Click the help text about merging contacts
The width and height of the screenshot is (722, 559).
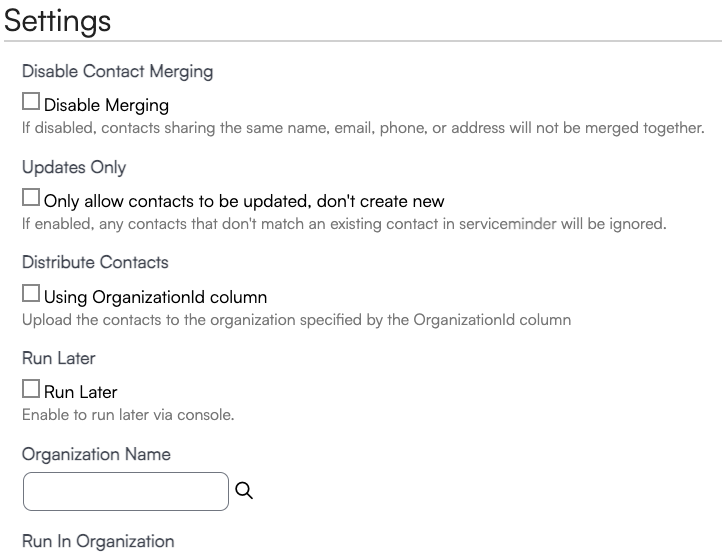coord(363,128)
